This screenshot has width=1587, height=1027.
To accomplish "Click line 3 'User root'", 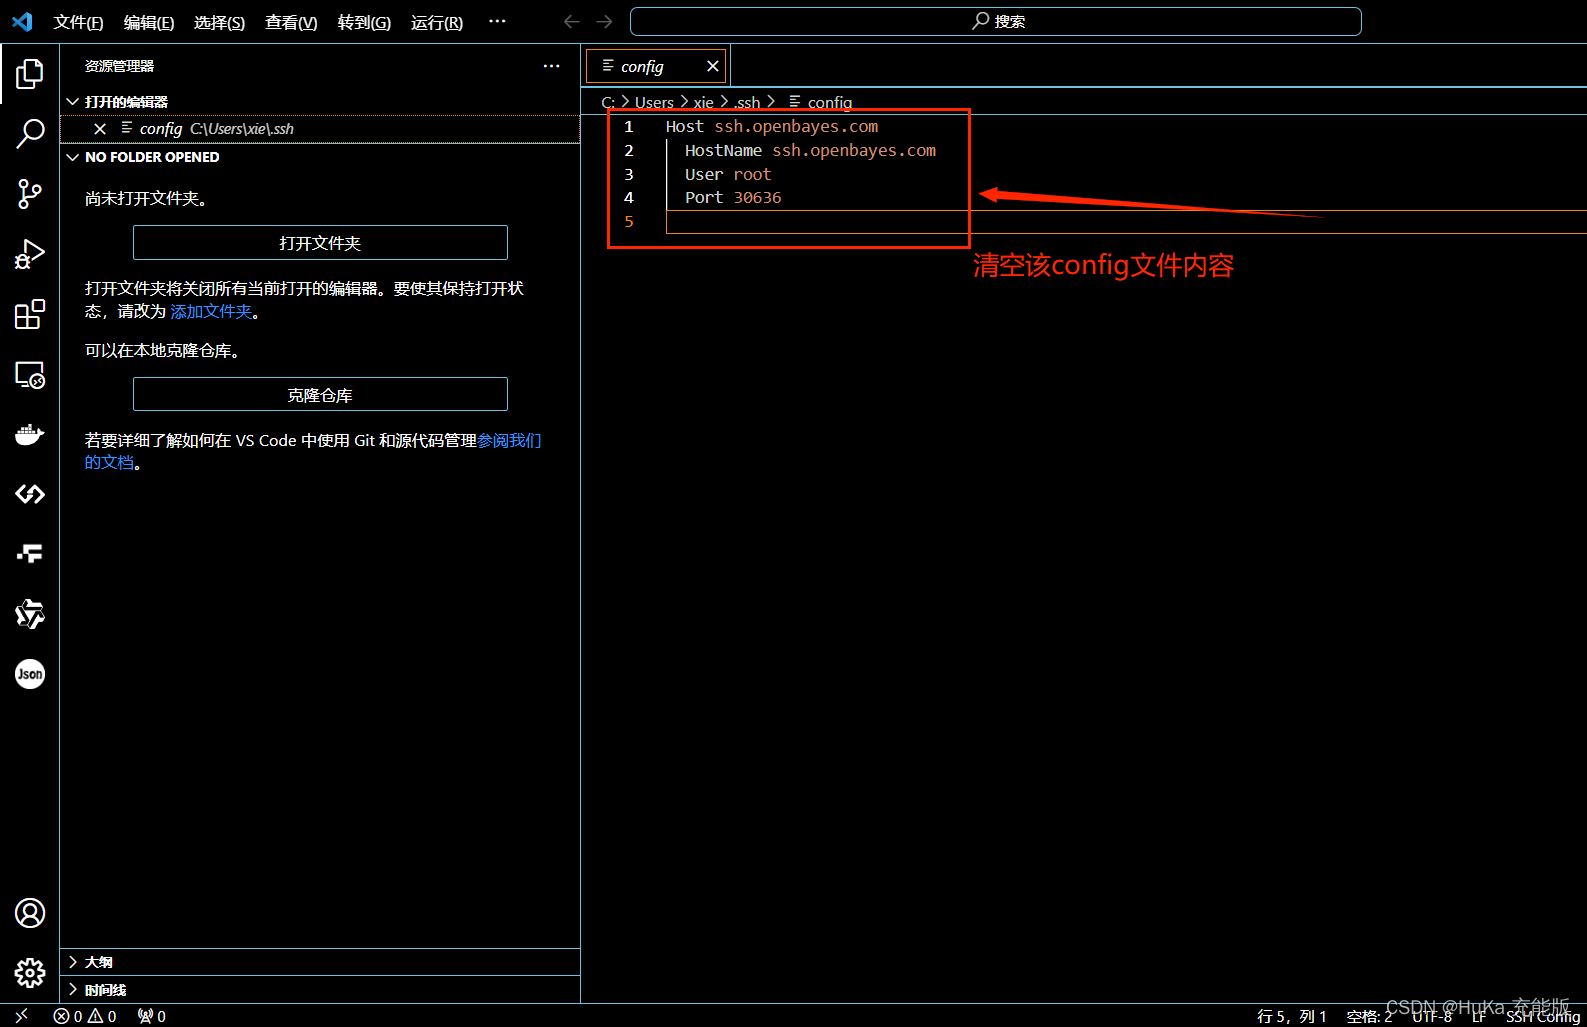I will 728,174.
